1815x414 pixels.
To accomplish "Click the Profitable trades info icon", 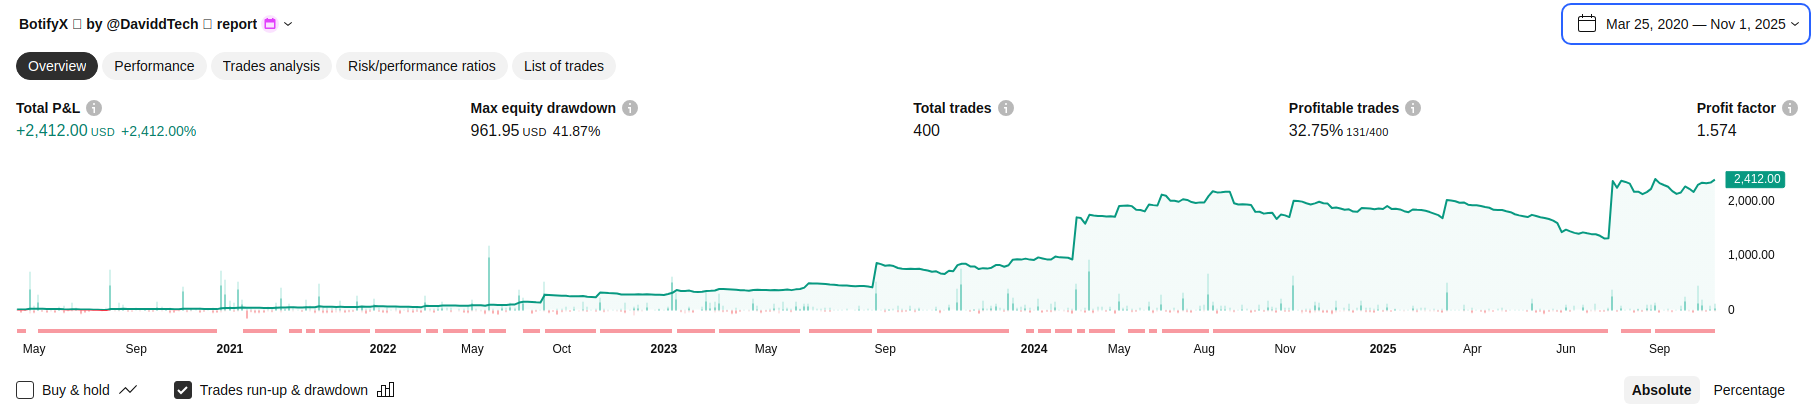I will (x=1413, y=108).
